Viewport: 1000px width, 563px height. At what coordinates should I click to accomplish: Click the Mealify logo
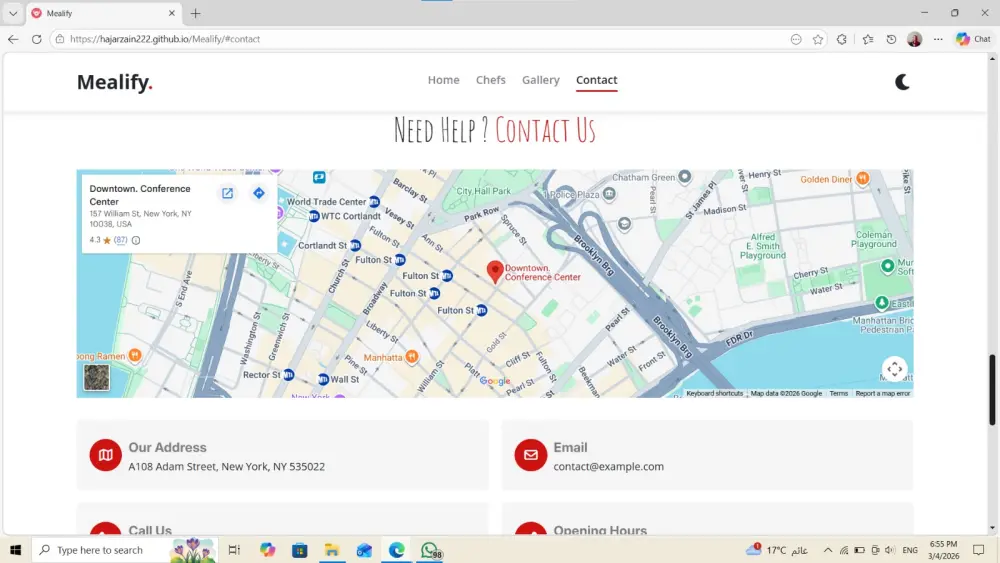(x=115, y=82)
